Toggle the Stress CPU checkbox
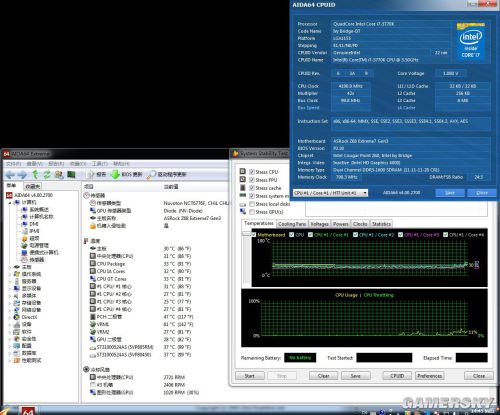The width and height of the screenshot is (500, 415). pos(252,172)
